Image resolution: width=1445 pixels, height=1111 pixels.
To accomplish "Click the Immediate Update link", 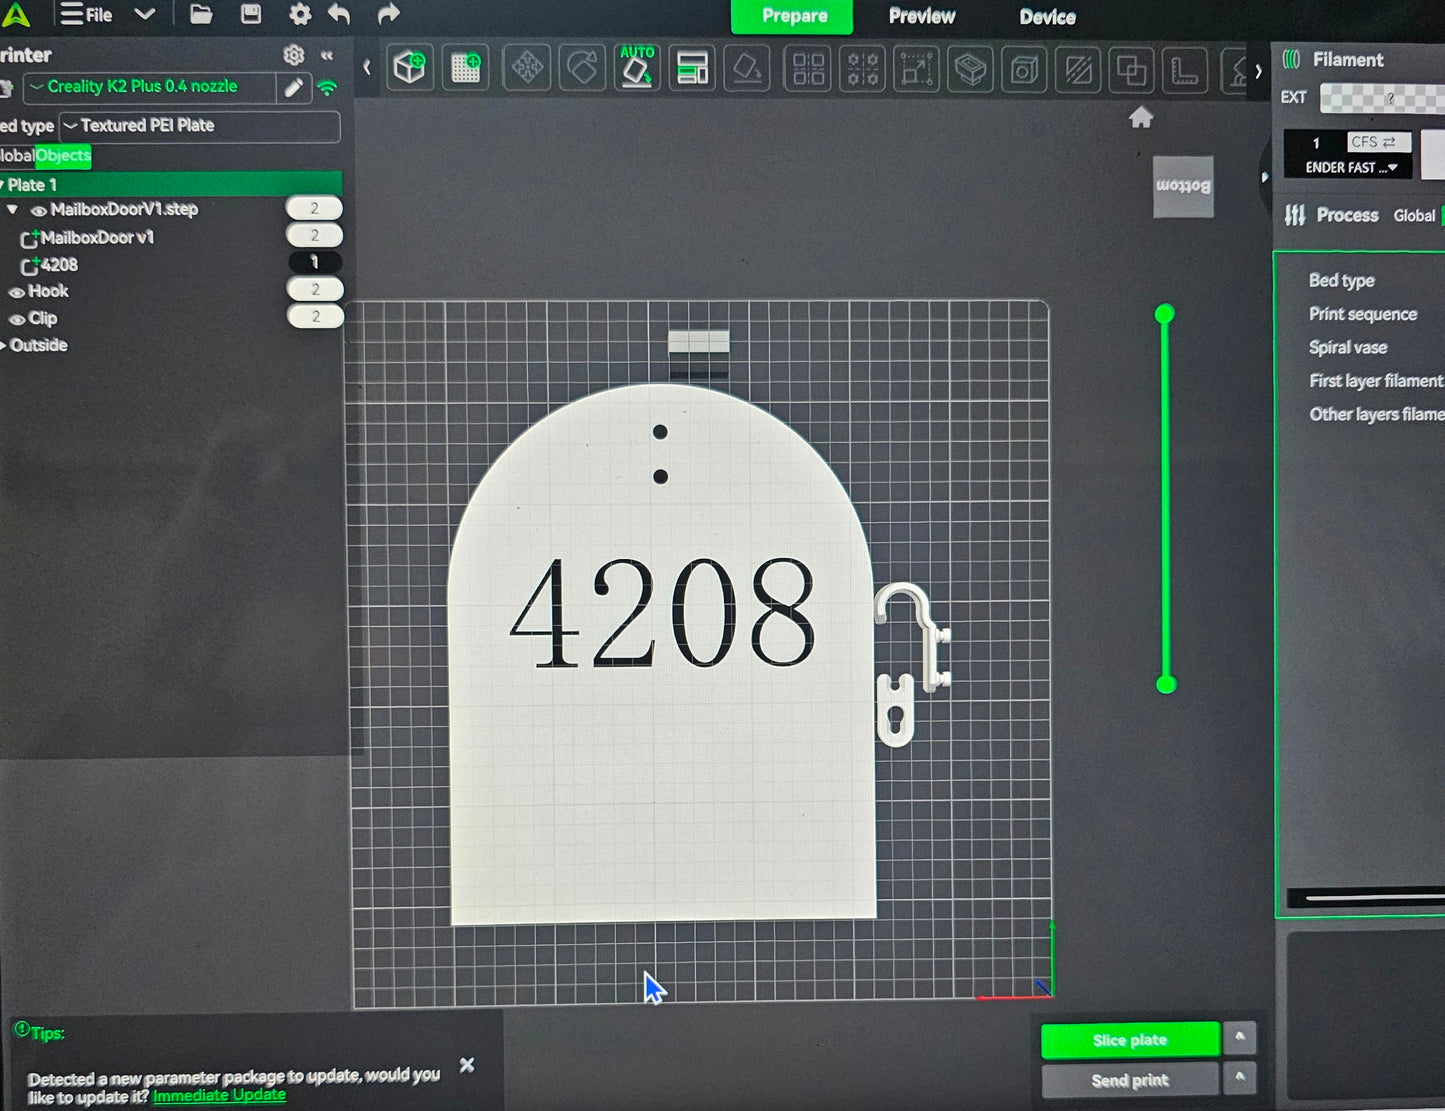I will (x=219, y=1095).
